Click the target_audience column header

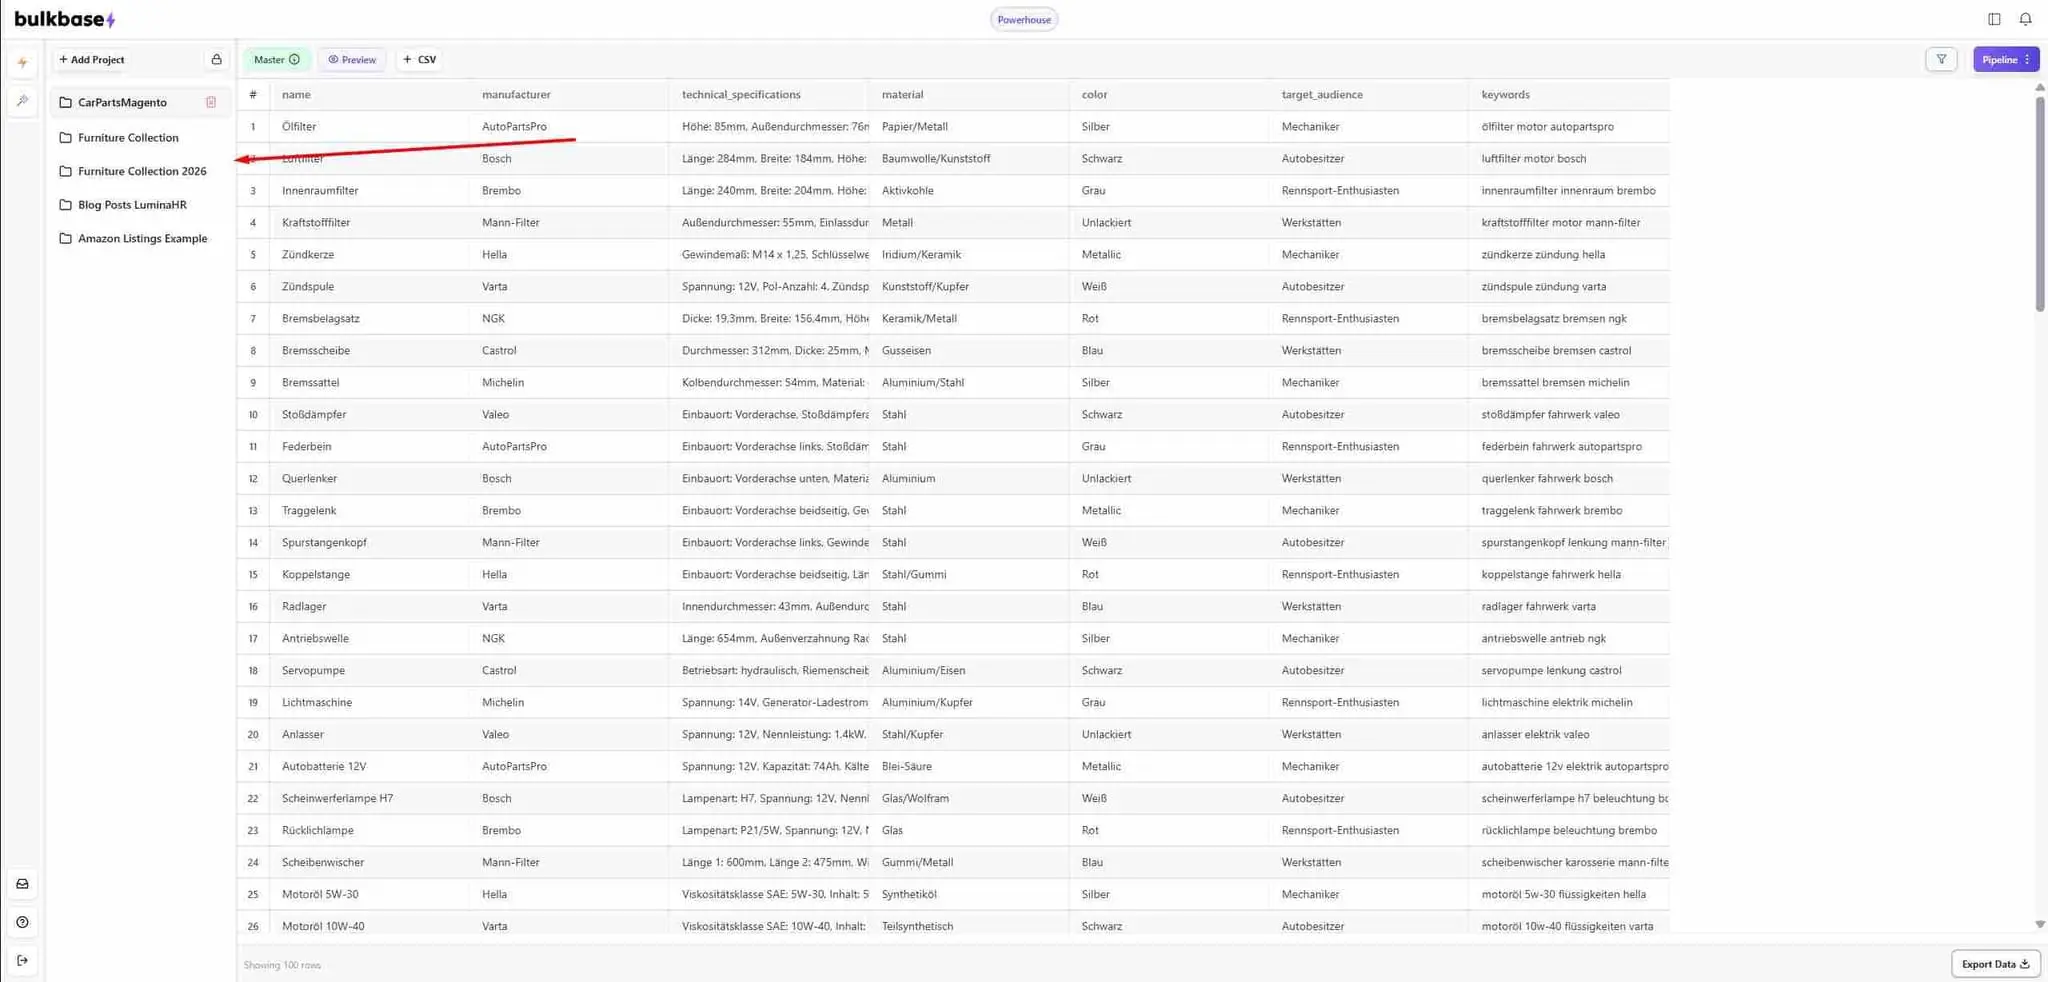coord(1369,94)
